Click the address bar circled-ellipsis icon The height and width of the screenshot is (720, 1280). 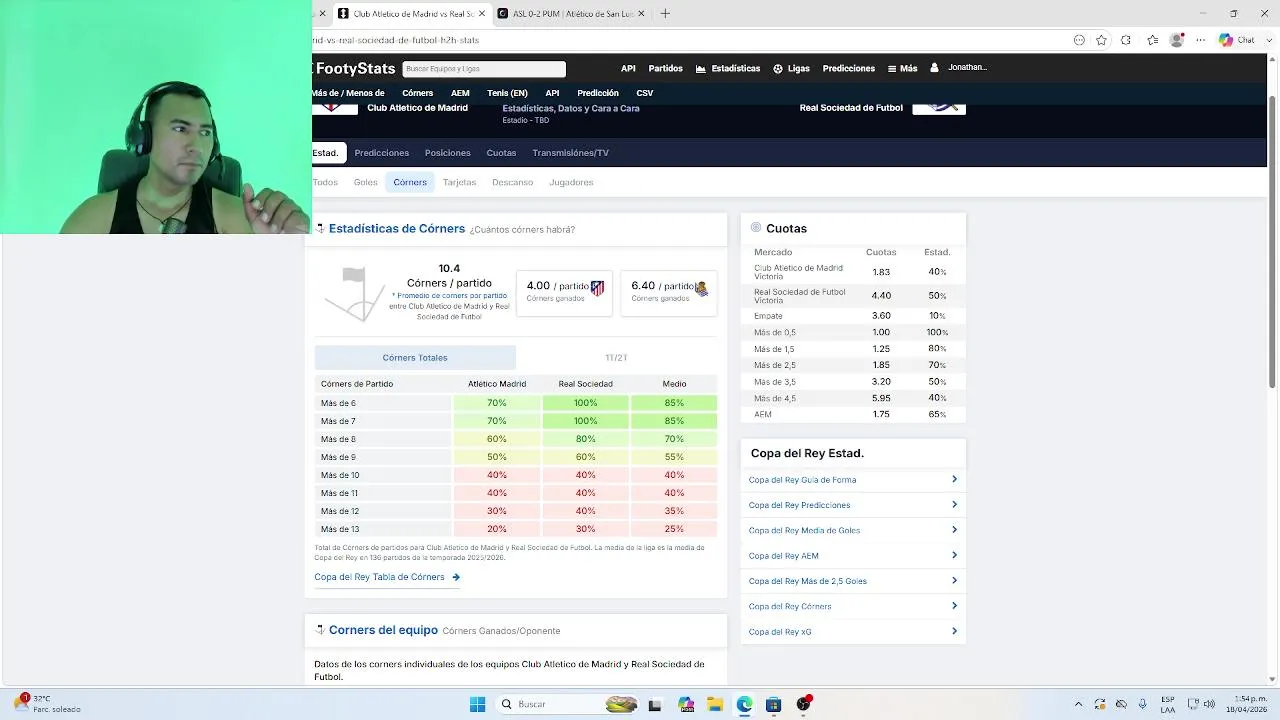1079,40
